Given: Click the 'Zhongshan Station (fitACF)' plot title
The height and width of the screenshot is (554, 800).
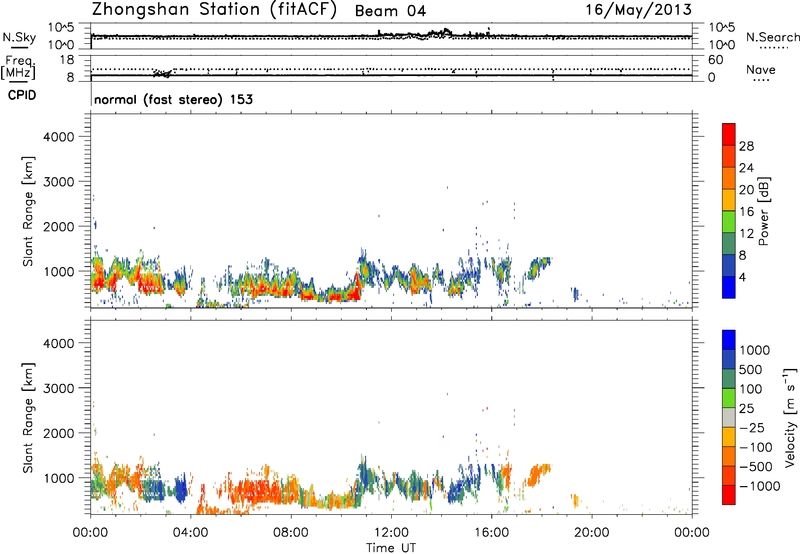Looking at the screenshot, I should click(214, 10).
